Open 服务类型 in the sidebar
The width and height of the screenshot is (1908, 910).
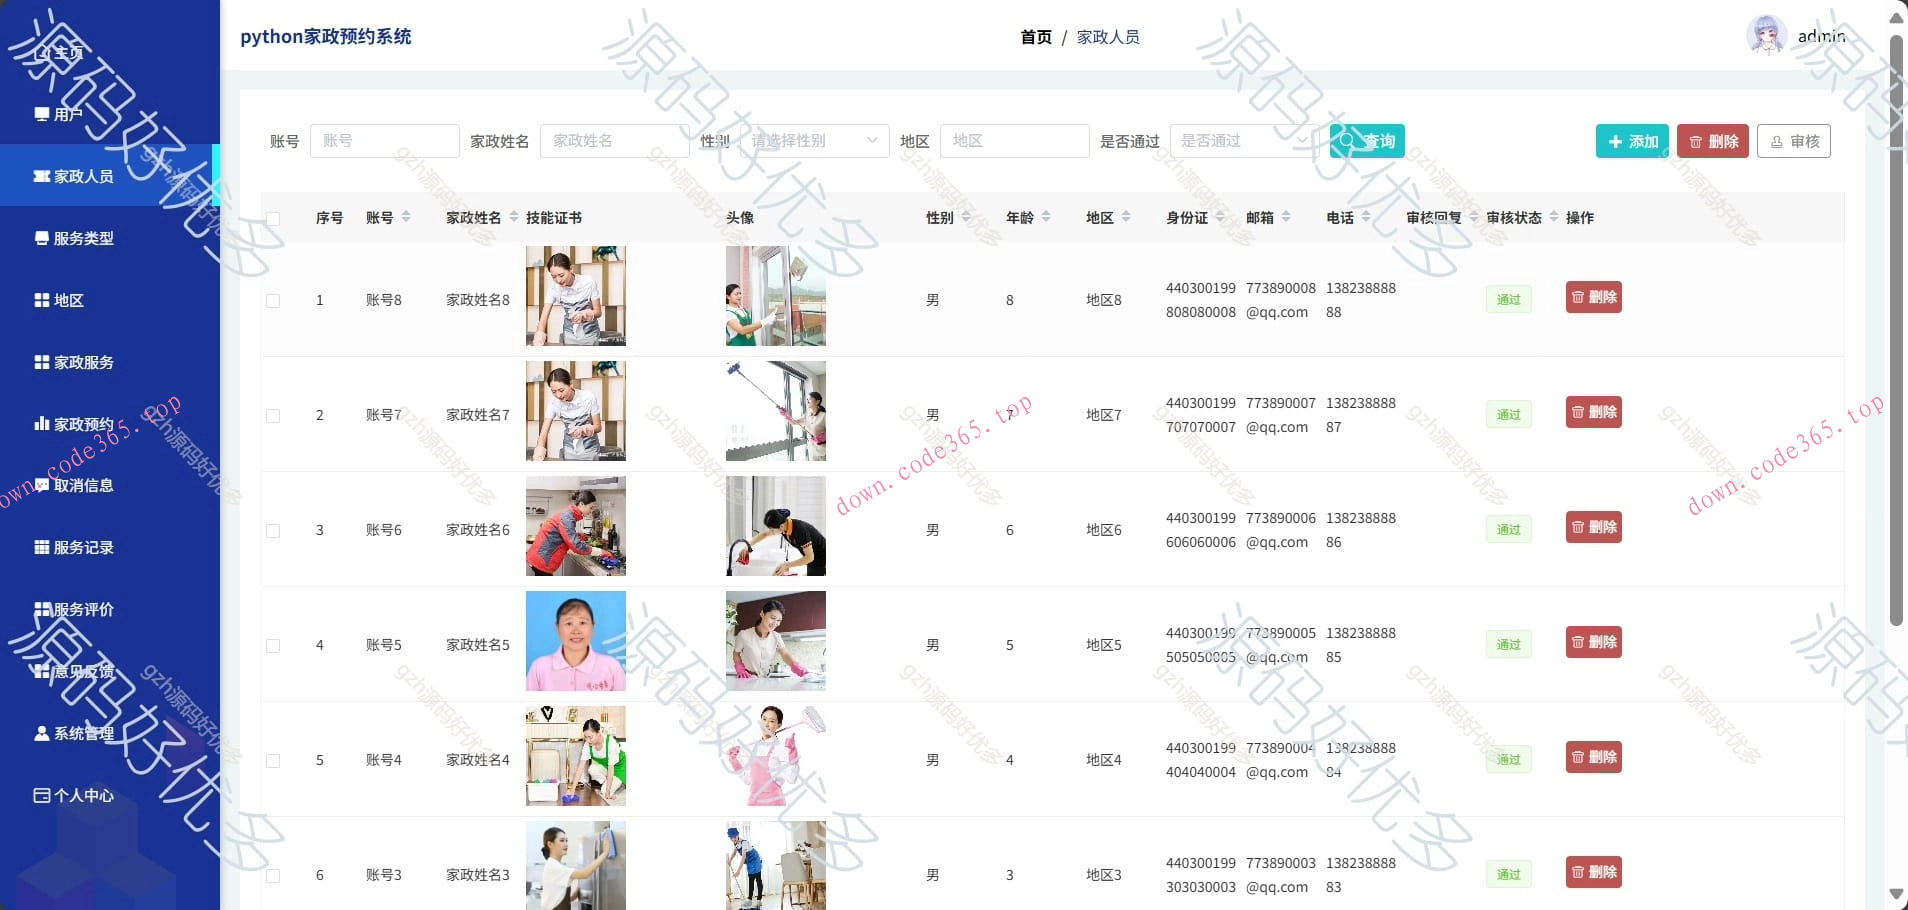(110, 238)
